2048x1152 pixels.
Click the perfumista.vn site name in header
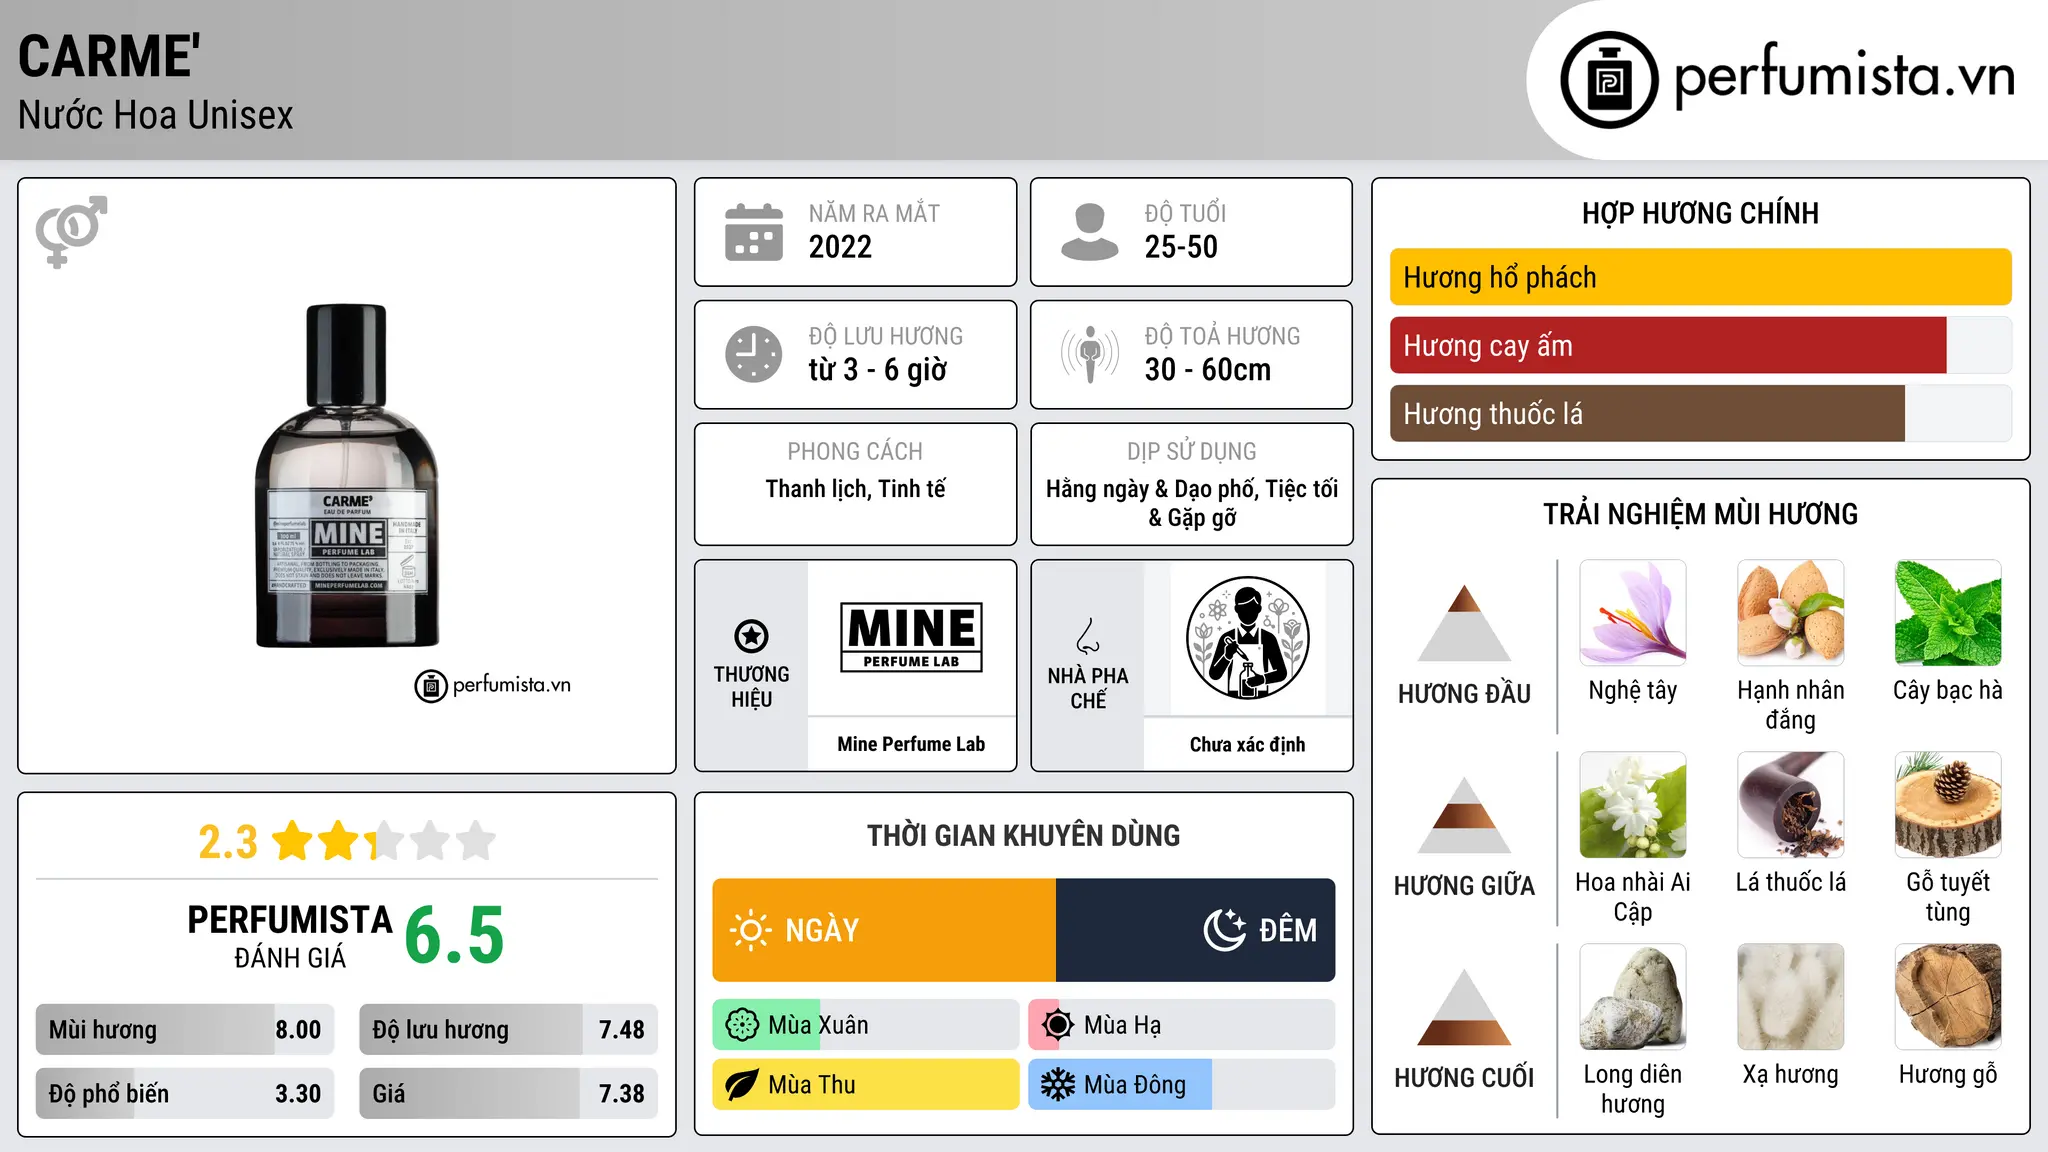(x=1845, y=76)
